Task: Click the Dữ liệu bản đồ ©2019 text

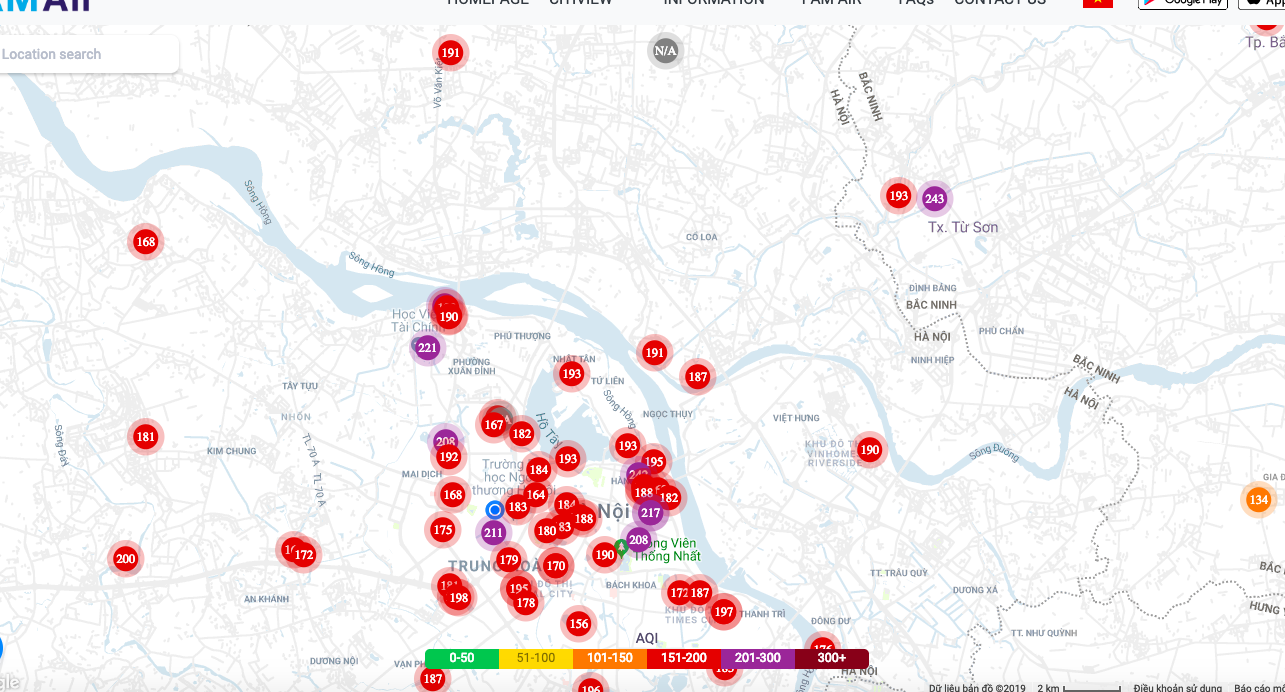Action: tap(977, 688)
